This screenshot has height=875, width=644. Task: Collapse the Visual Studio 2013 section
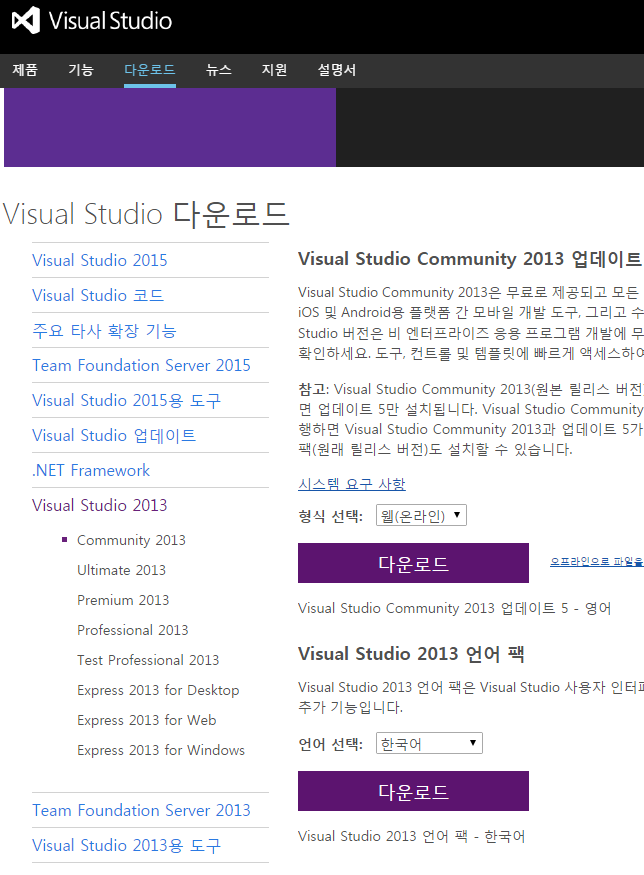(x=99, y=505)
